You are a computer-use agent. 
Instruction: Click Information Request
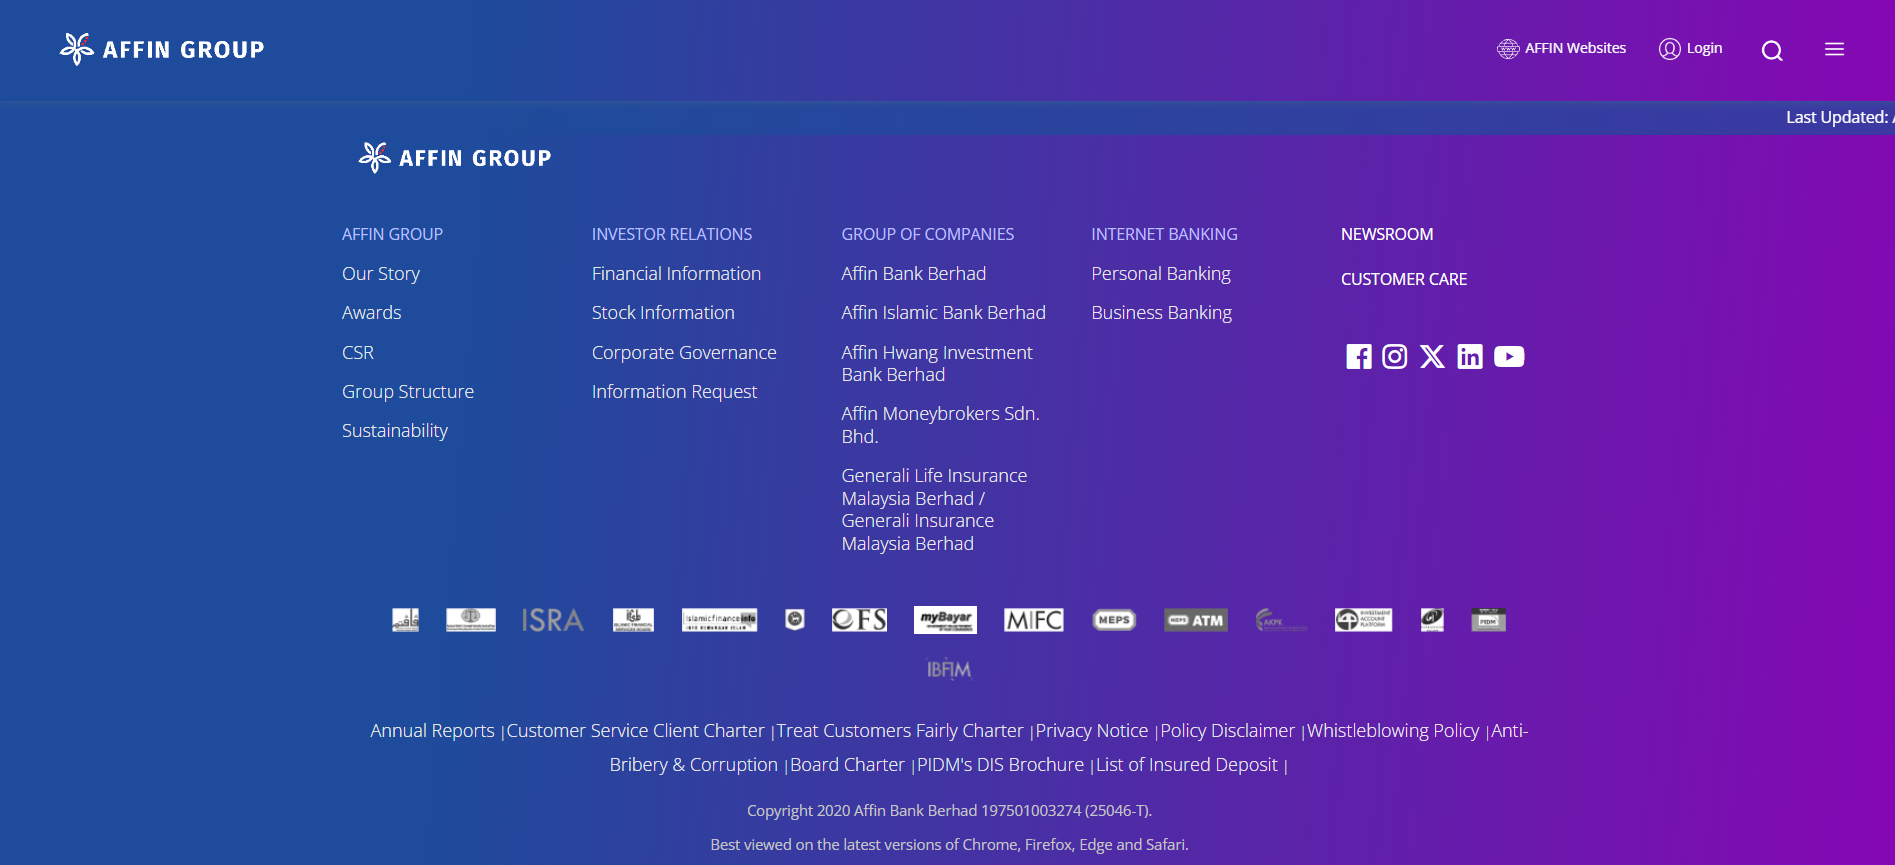tap(674, 392)
